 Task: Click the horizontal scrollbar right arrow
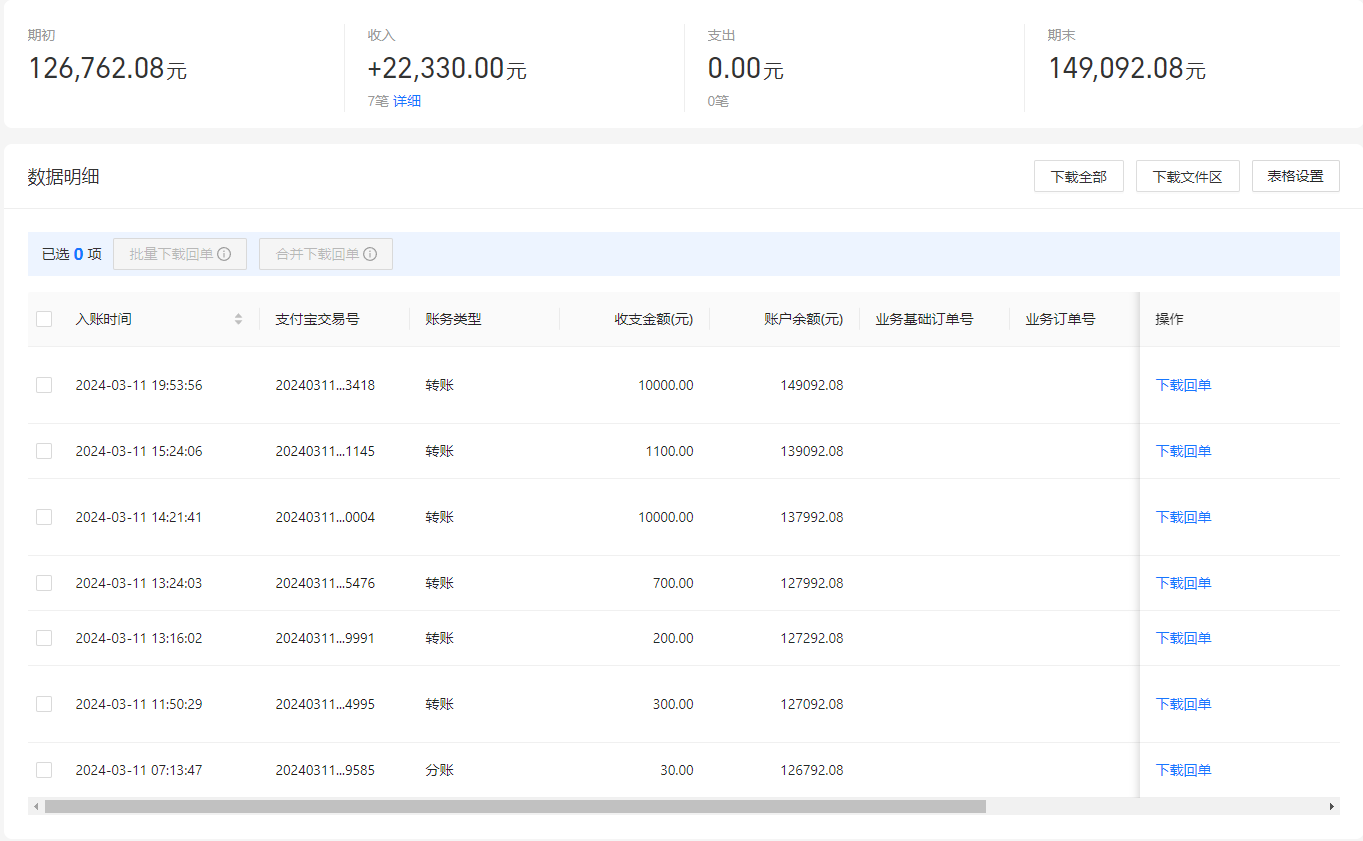[x=1332, y=806]
